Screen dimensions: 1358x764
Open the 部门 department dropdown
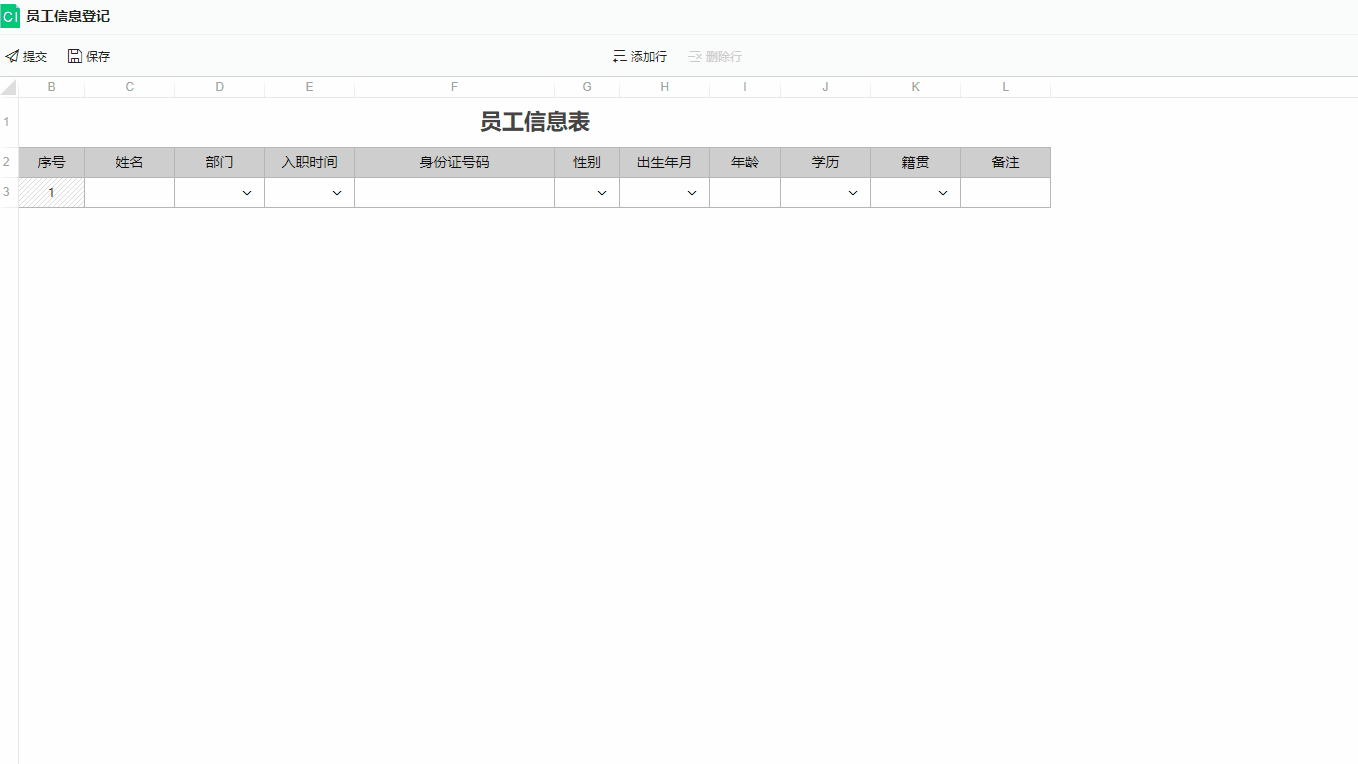pos(245,192)
